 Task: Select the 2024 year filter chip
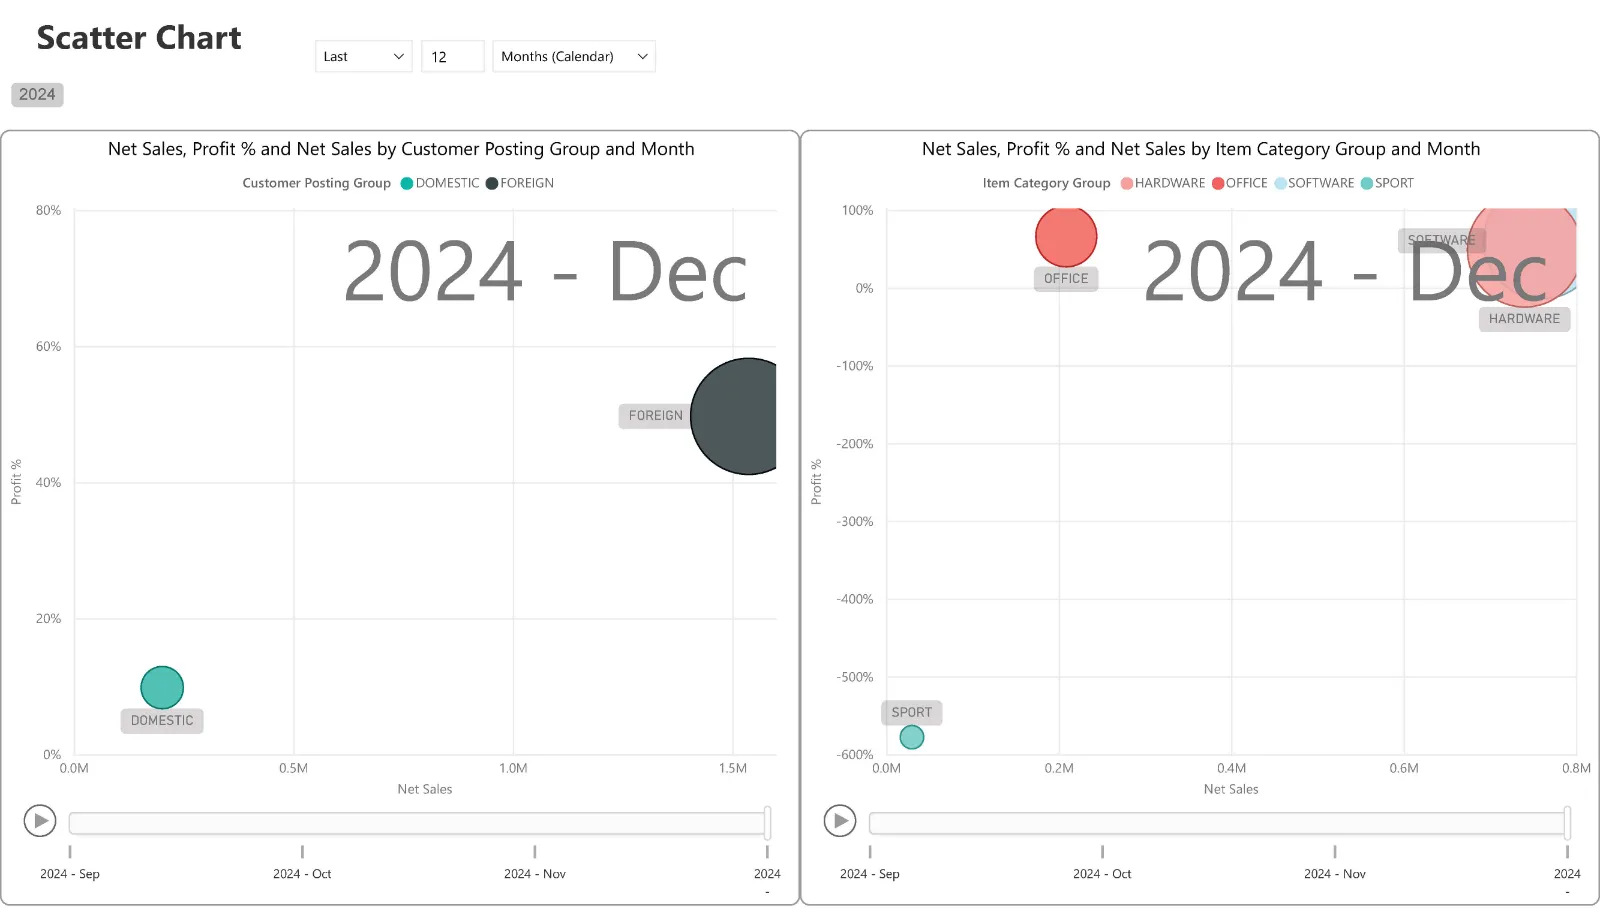[x=37, y=95]
